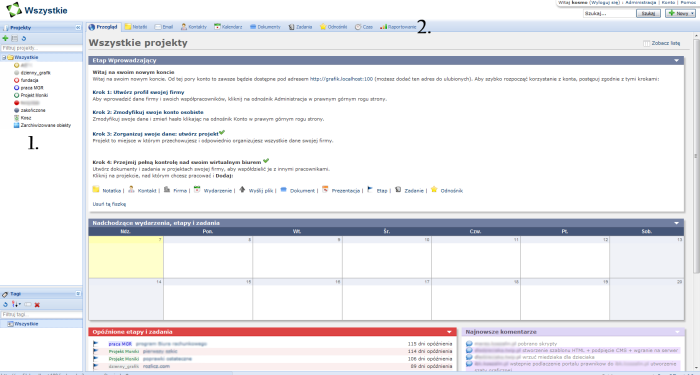Collapse the Etap Wprowadzający section
The height and width of the screenshot is (375, 700).
click(676, 60)
